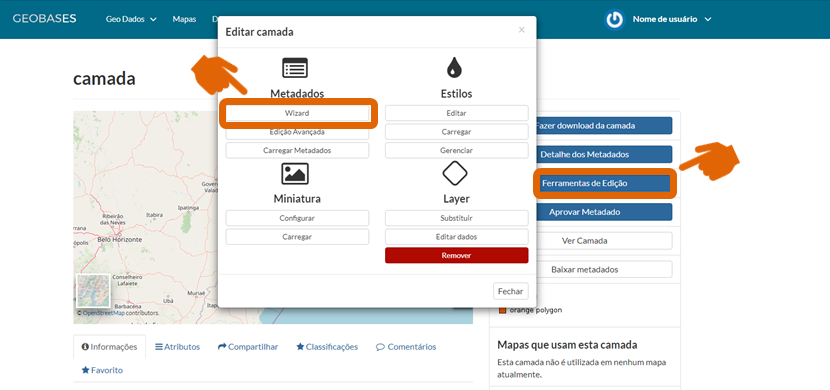Click Aprovar Metadado button
This screenshot has width=830, height=390.
pos(605,212)
